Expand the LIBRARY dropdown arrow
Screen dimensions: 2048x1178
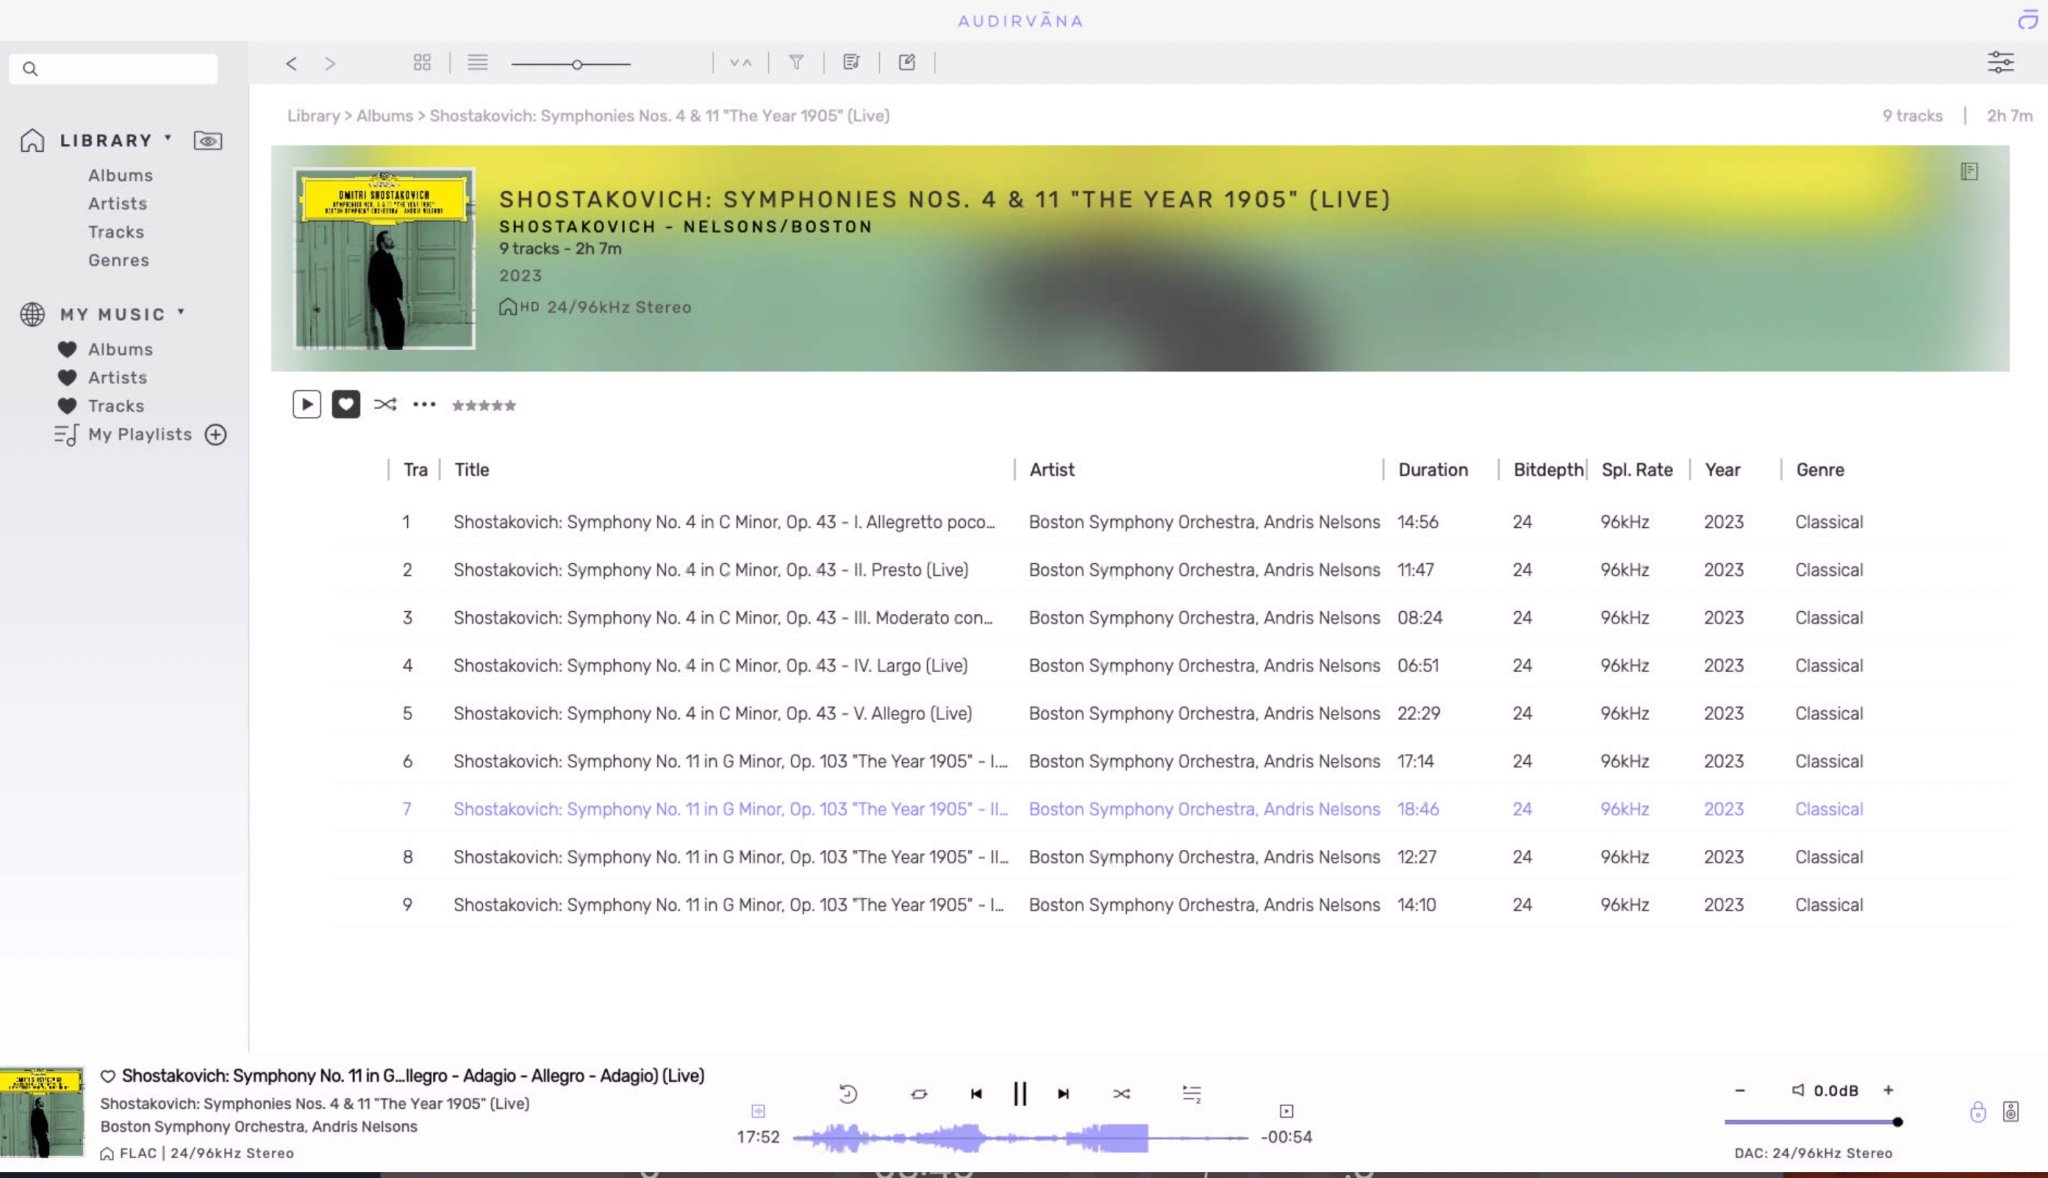[x=168, y=138]
